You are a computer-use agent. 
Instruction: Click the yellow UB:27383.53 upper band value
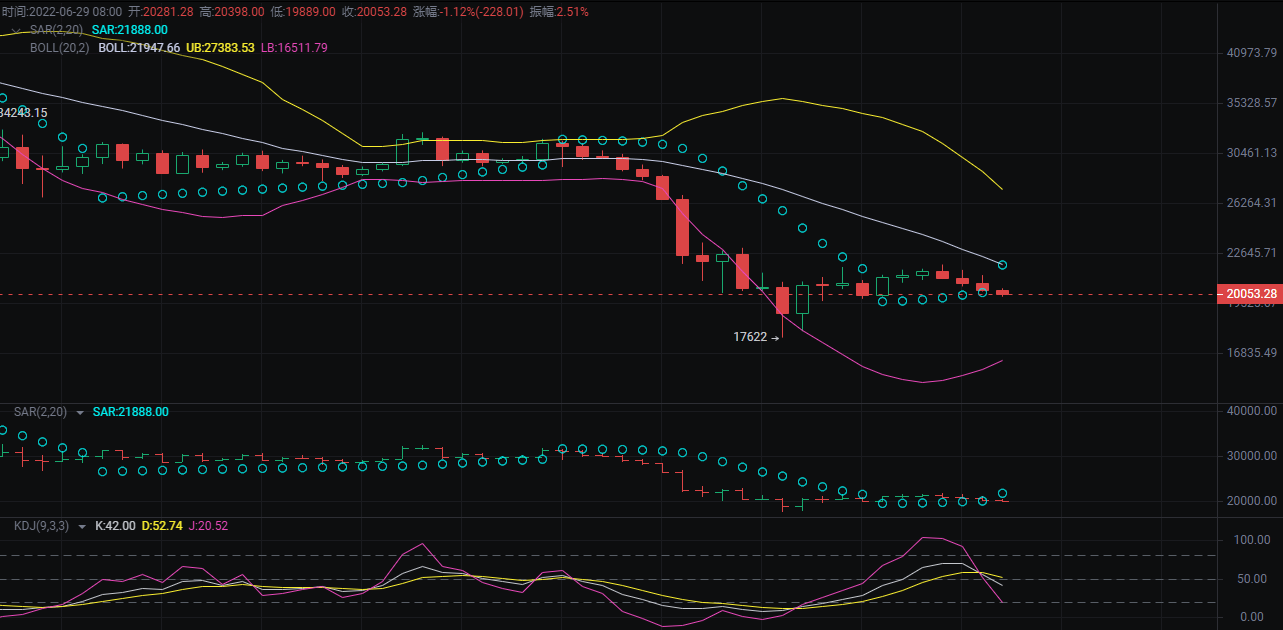click(x=220, y=47)
